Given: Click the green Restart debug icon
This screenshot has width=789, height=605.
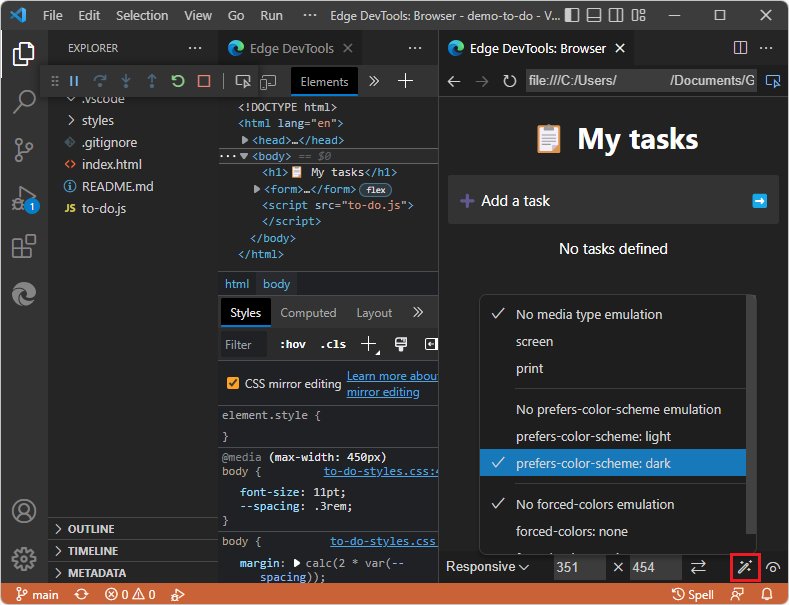Looking at the screenshot, I should [x=178, y=82].
